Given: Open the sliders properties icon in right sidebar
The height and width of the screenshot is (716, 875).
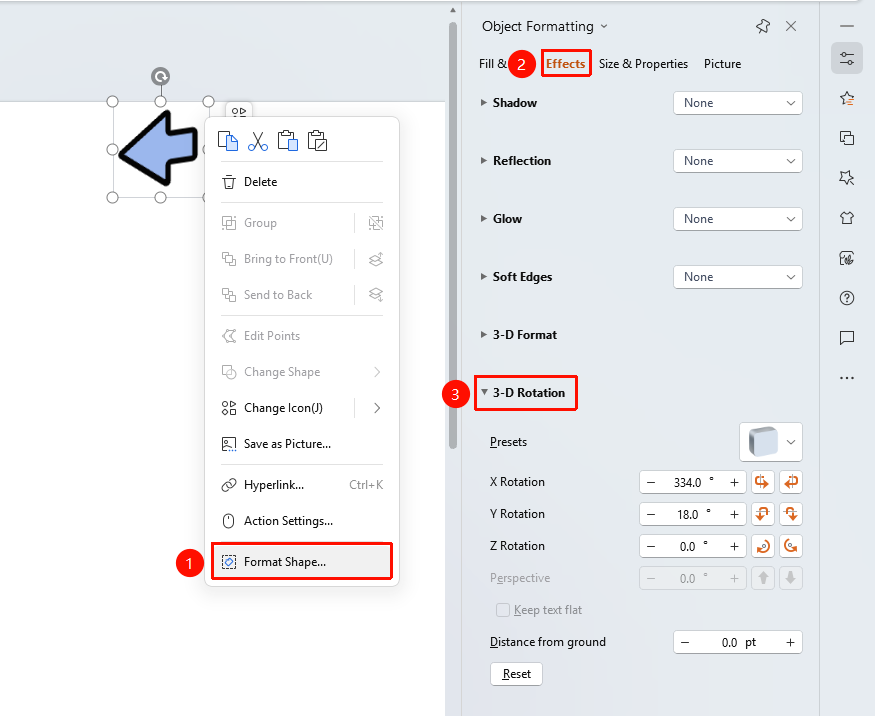Looking at the screenshot, I should (847, 58).
